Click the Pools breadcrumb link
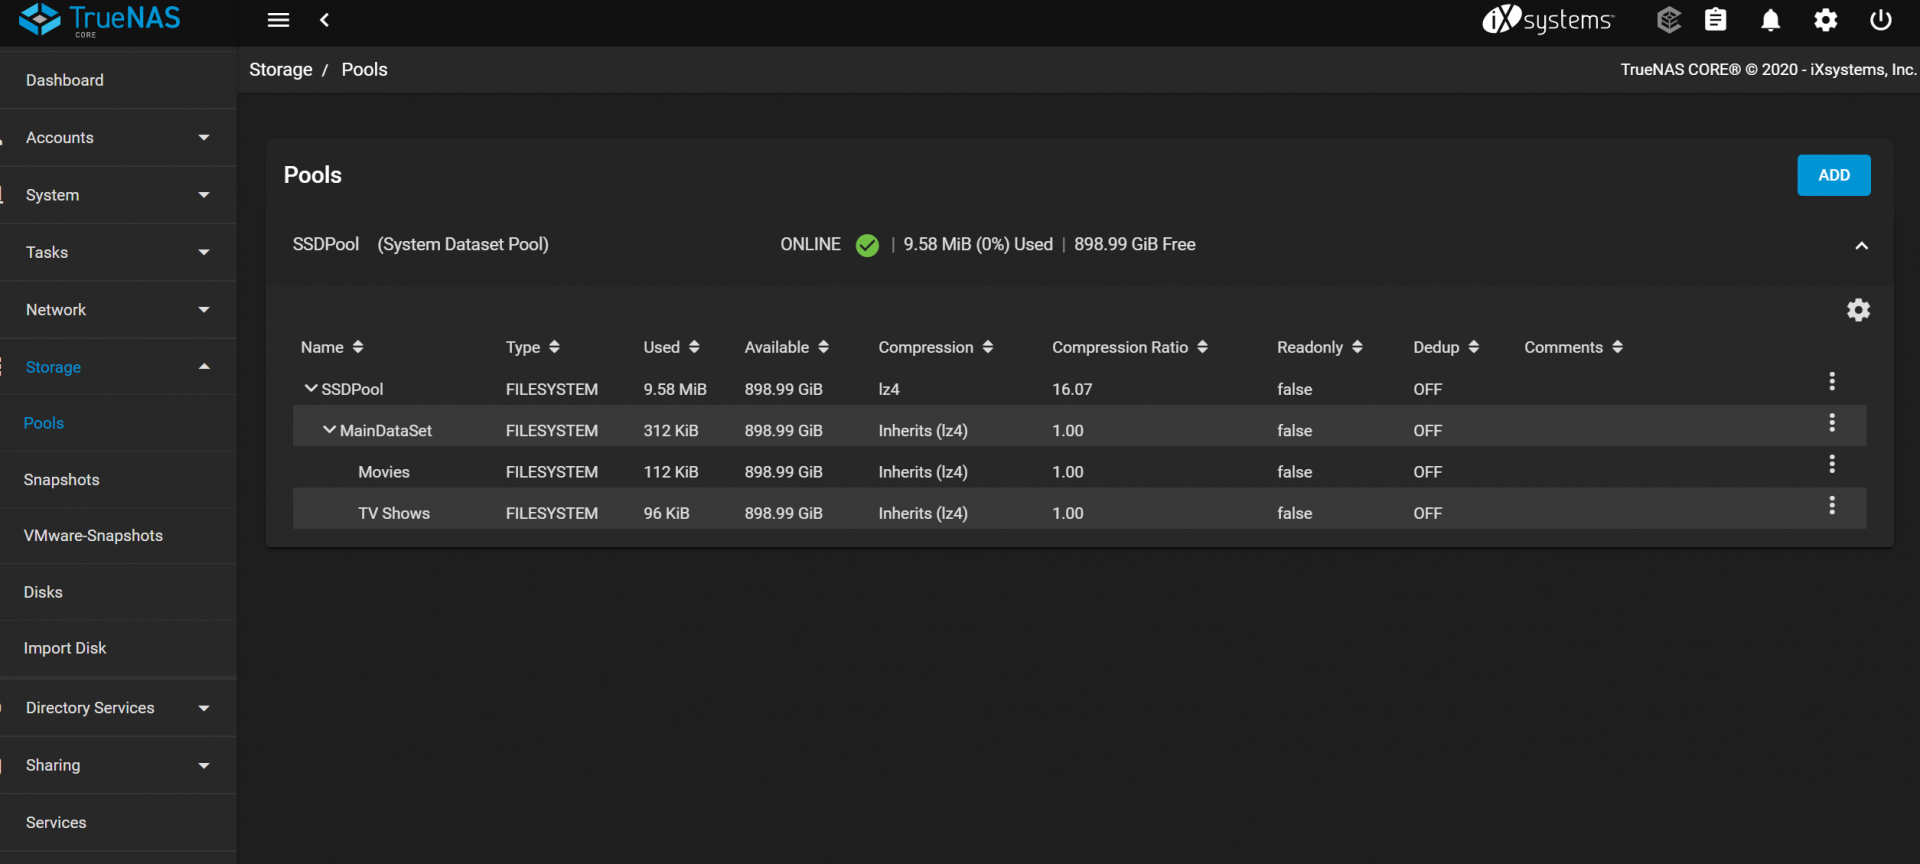Image resolution: width=1920 pixels, height=864 pixels. point(364,70)
